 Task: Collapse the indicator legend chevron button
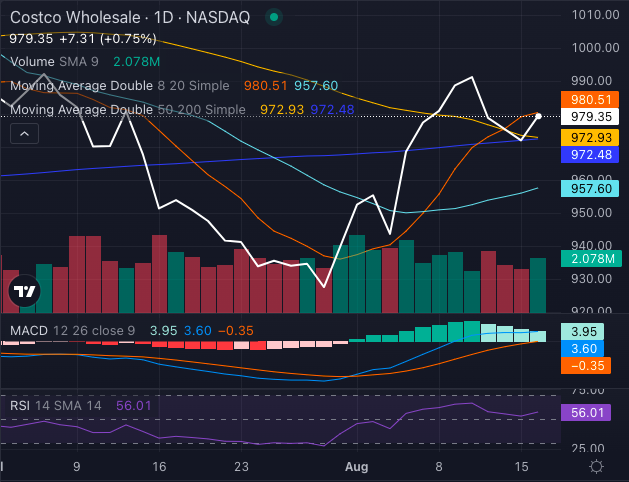[x=24, y=134]
